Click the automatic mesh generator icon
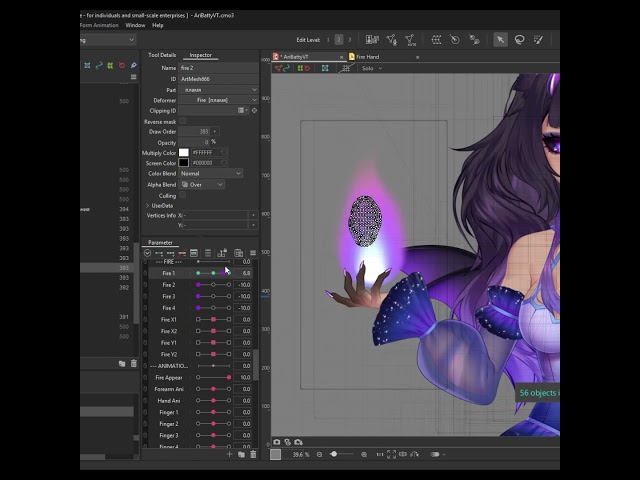640x480 pixels. tap(410, 40)
